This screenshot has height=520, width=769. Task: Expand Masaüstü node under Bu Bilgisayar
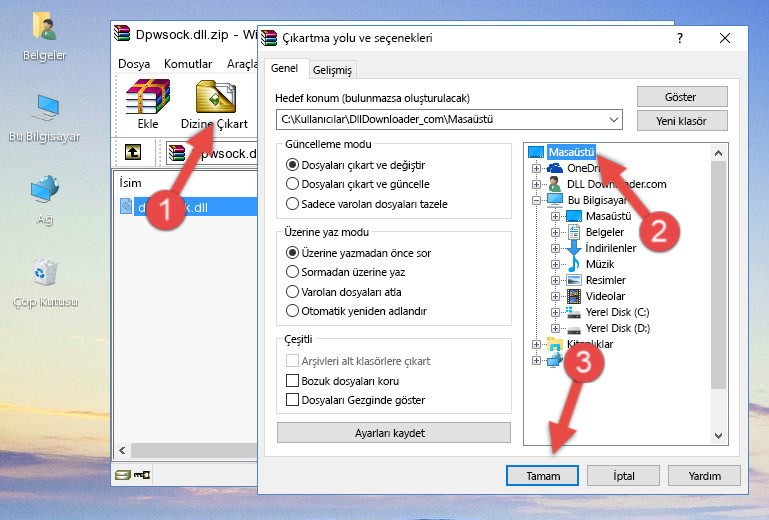[x=555, y=216]
